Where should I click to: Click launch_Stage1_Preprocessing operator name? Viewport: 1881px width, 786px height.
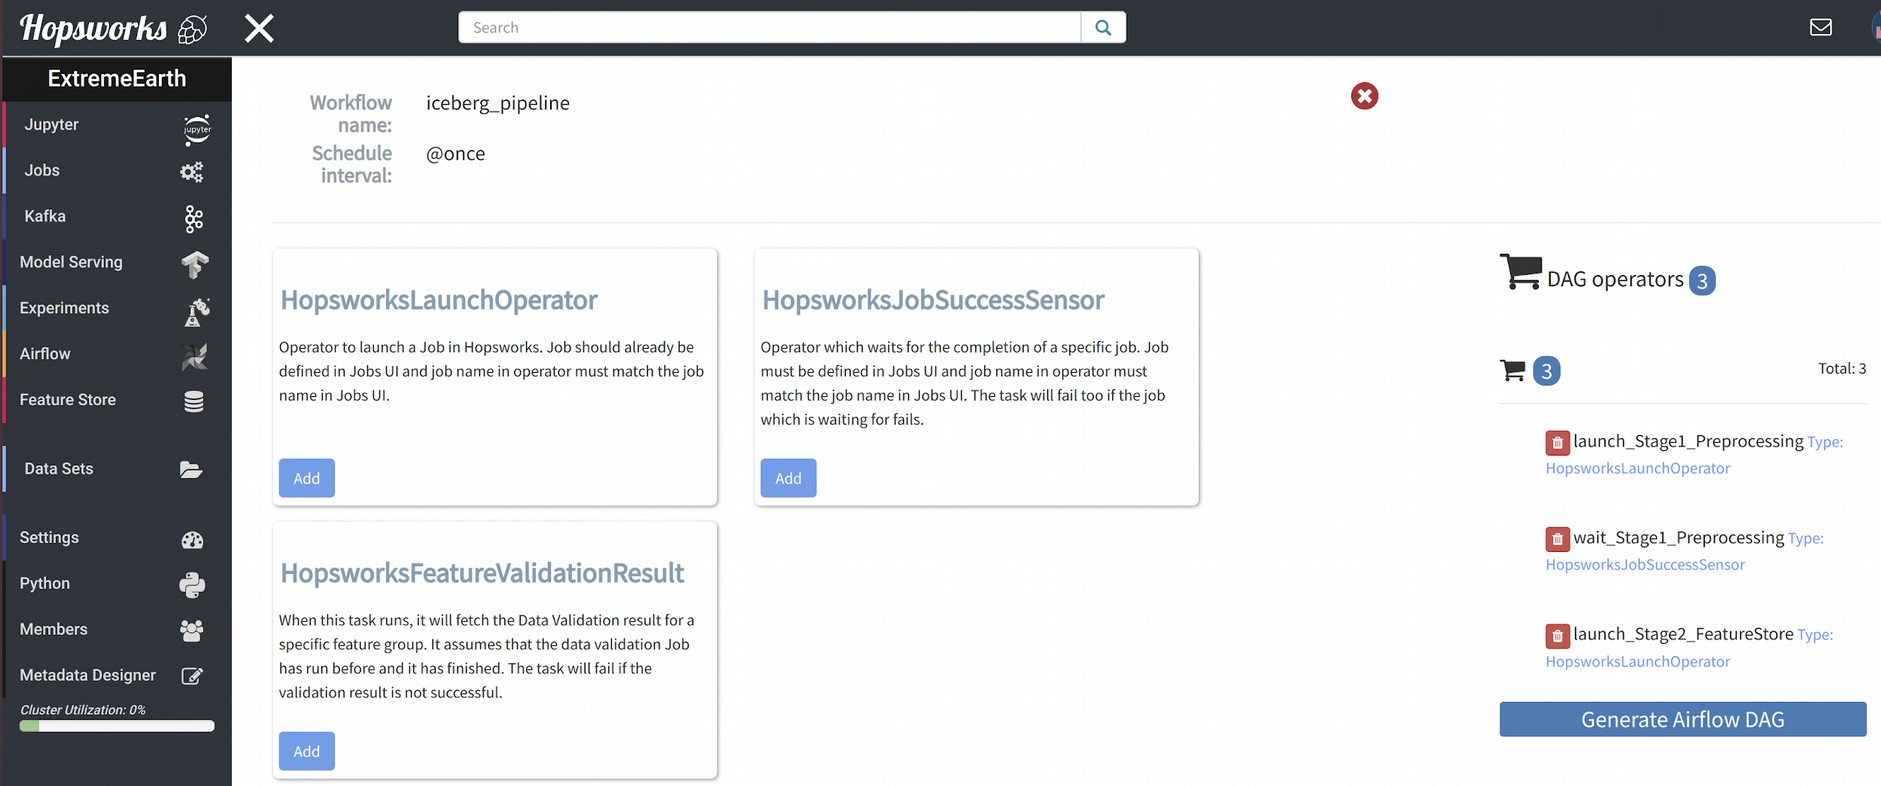pos(1688,441)
